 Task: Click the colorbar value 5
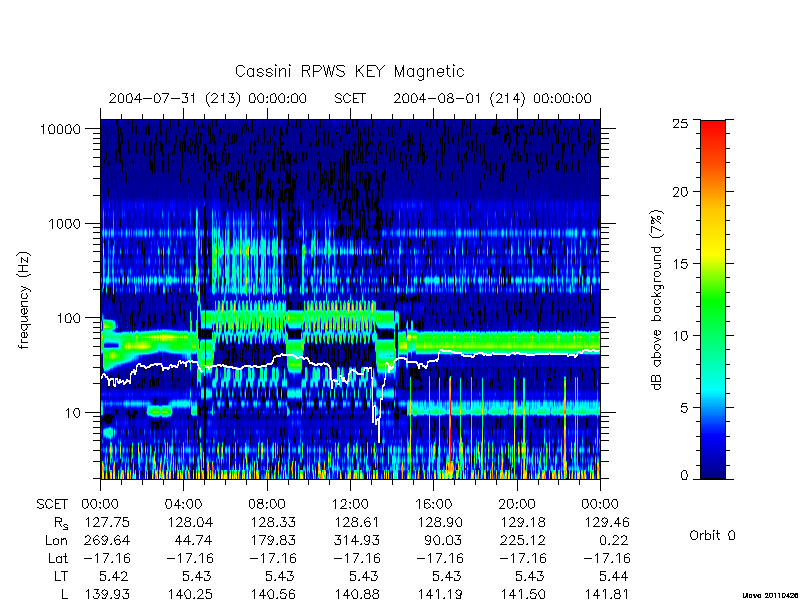684,408
